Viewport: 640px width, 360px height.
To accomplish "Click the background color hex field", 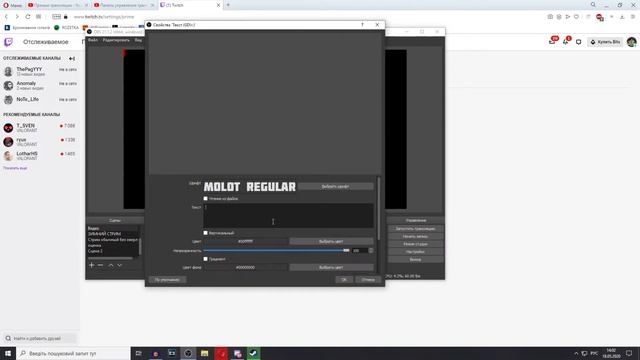I will (245, 267).
